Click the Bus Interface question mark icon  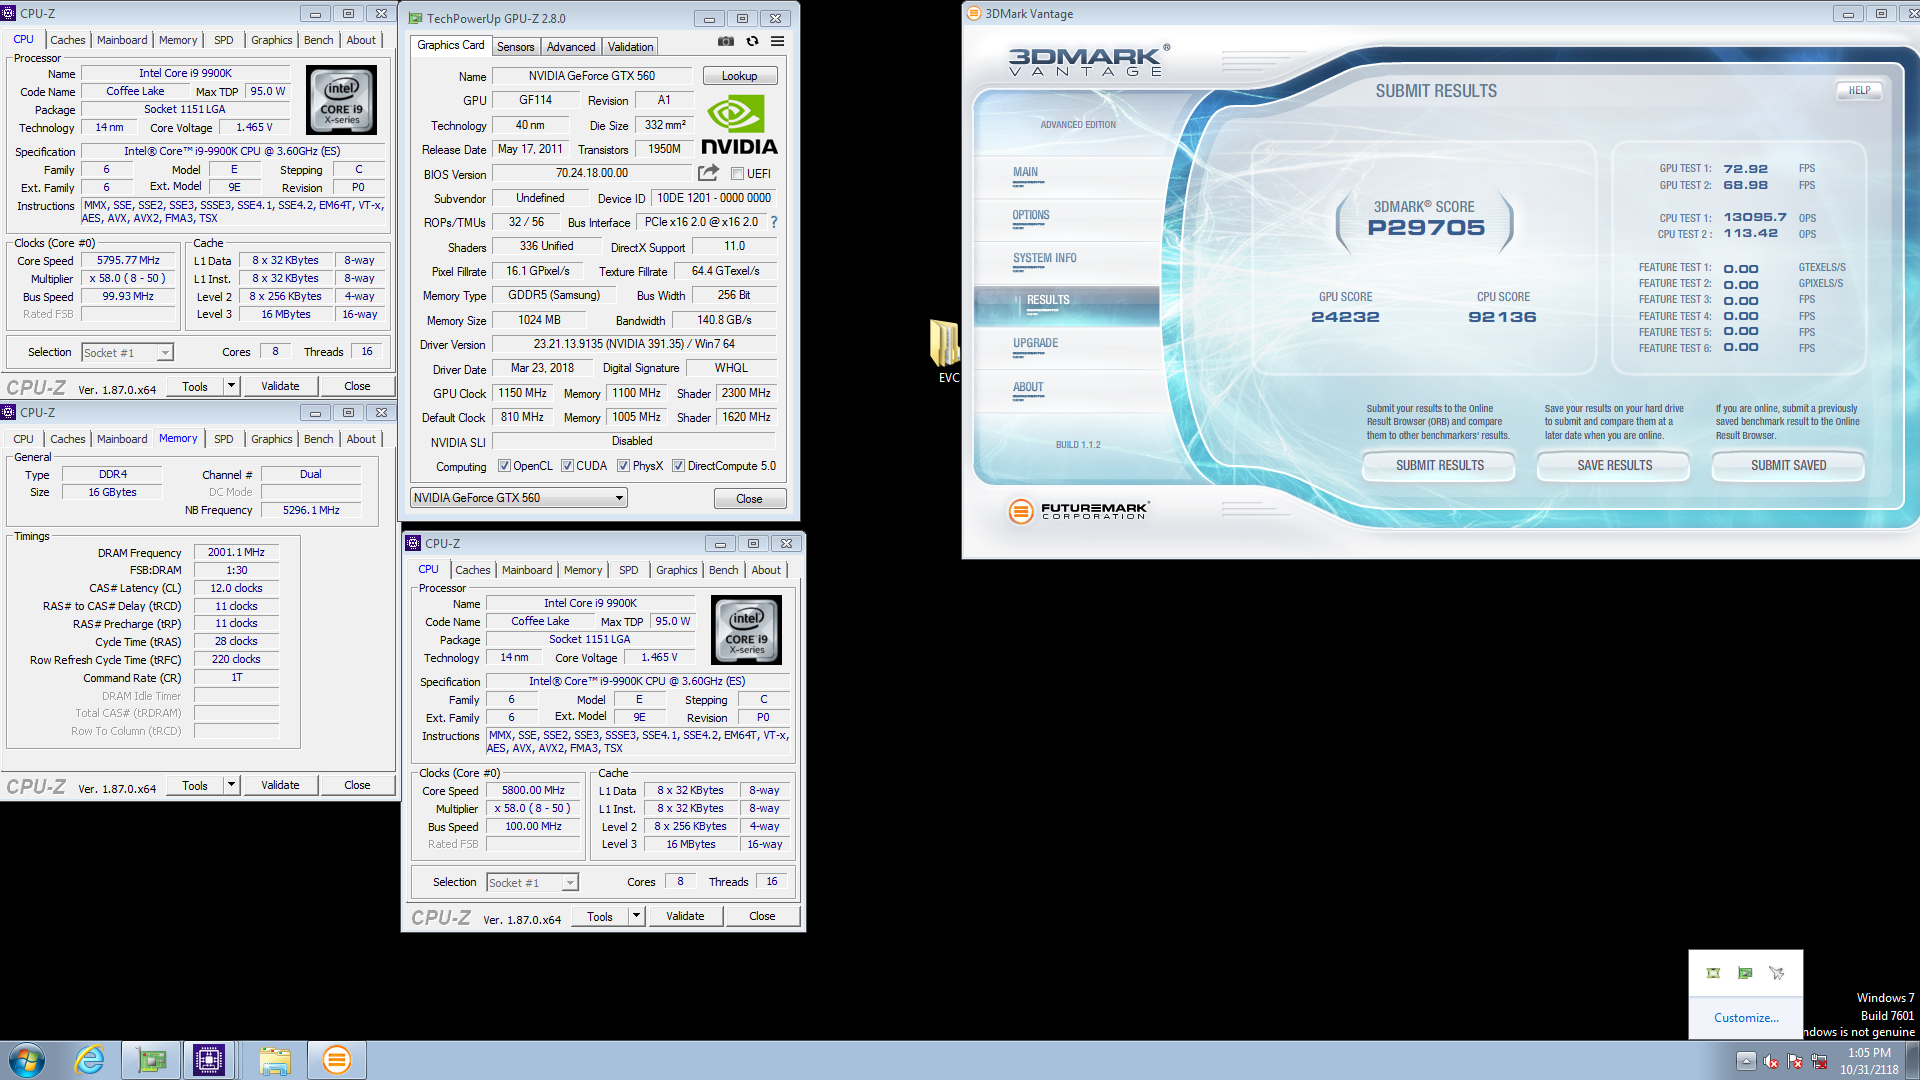pos(774,222)
